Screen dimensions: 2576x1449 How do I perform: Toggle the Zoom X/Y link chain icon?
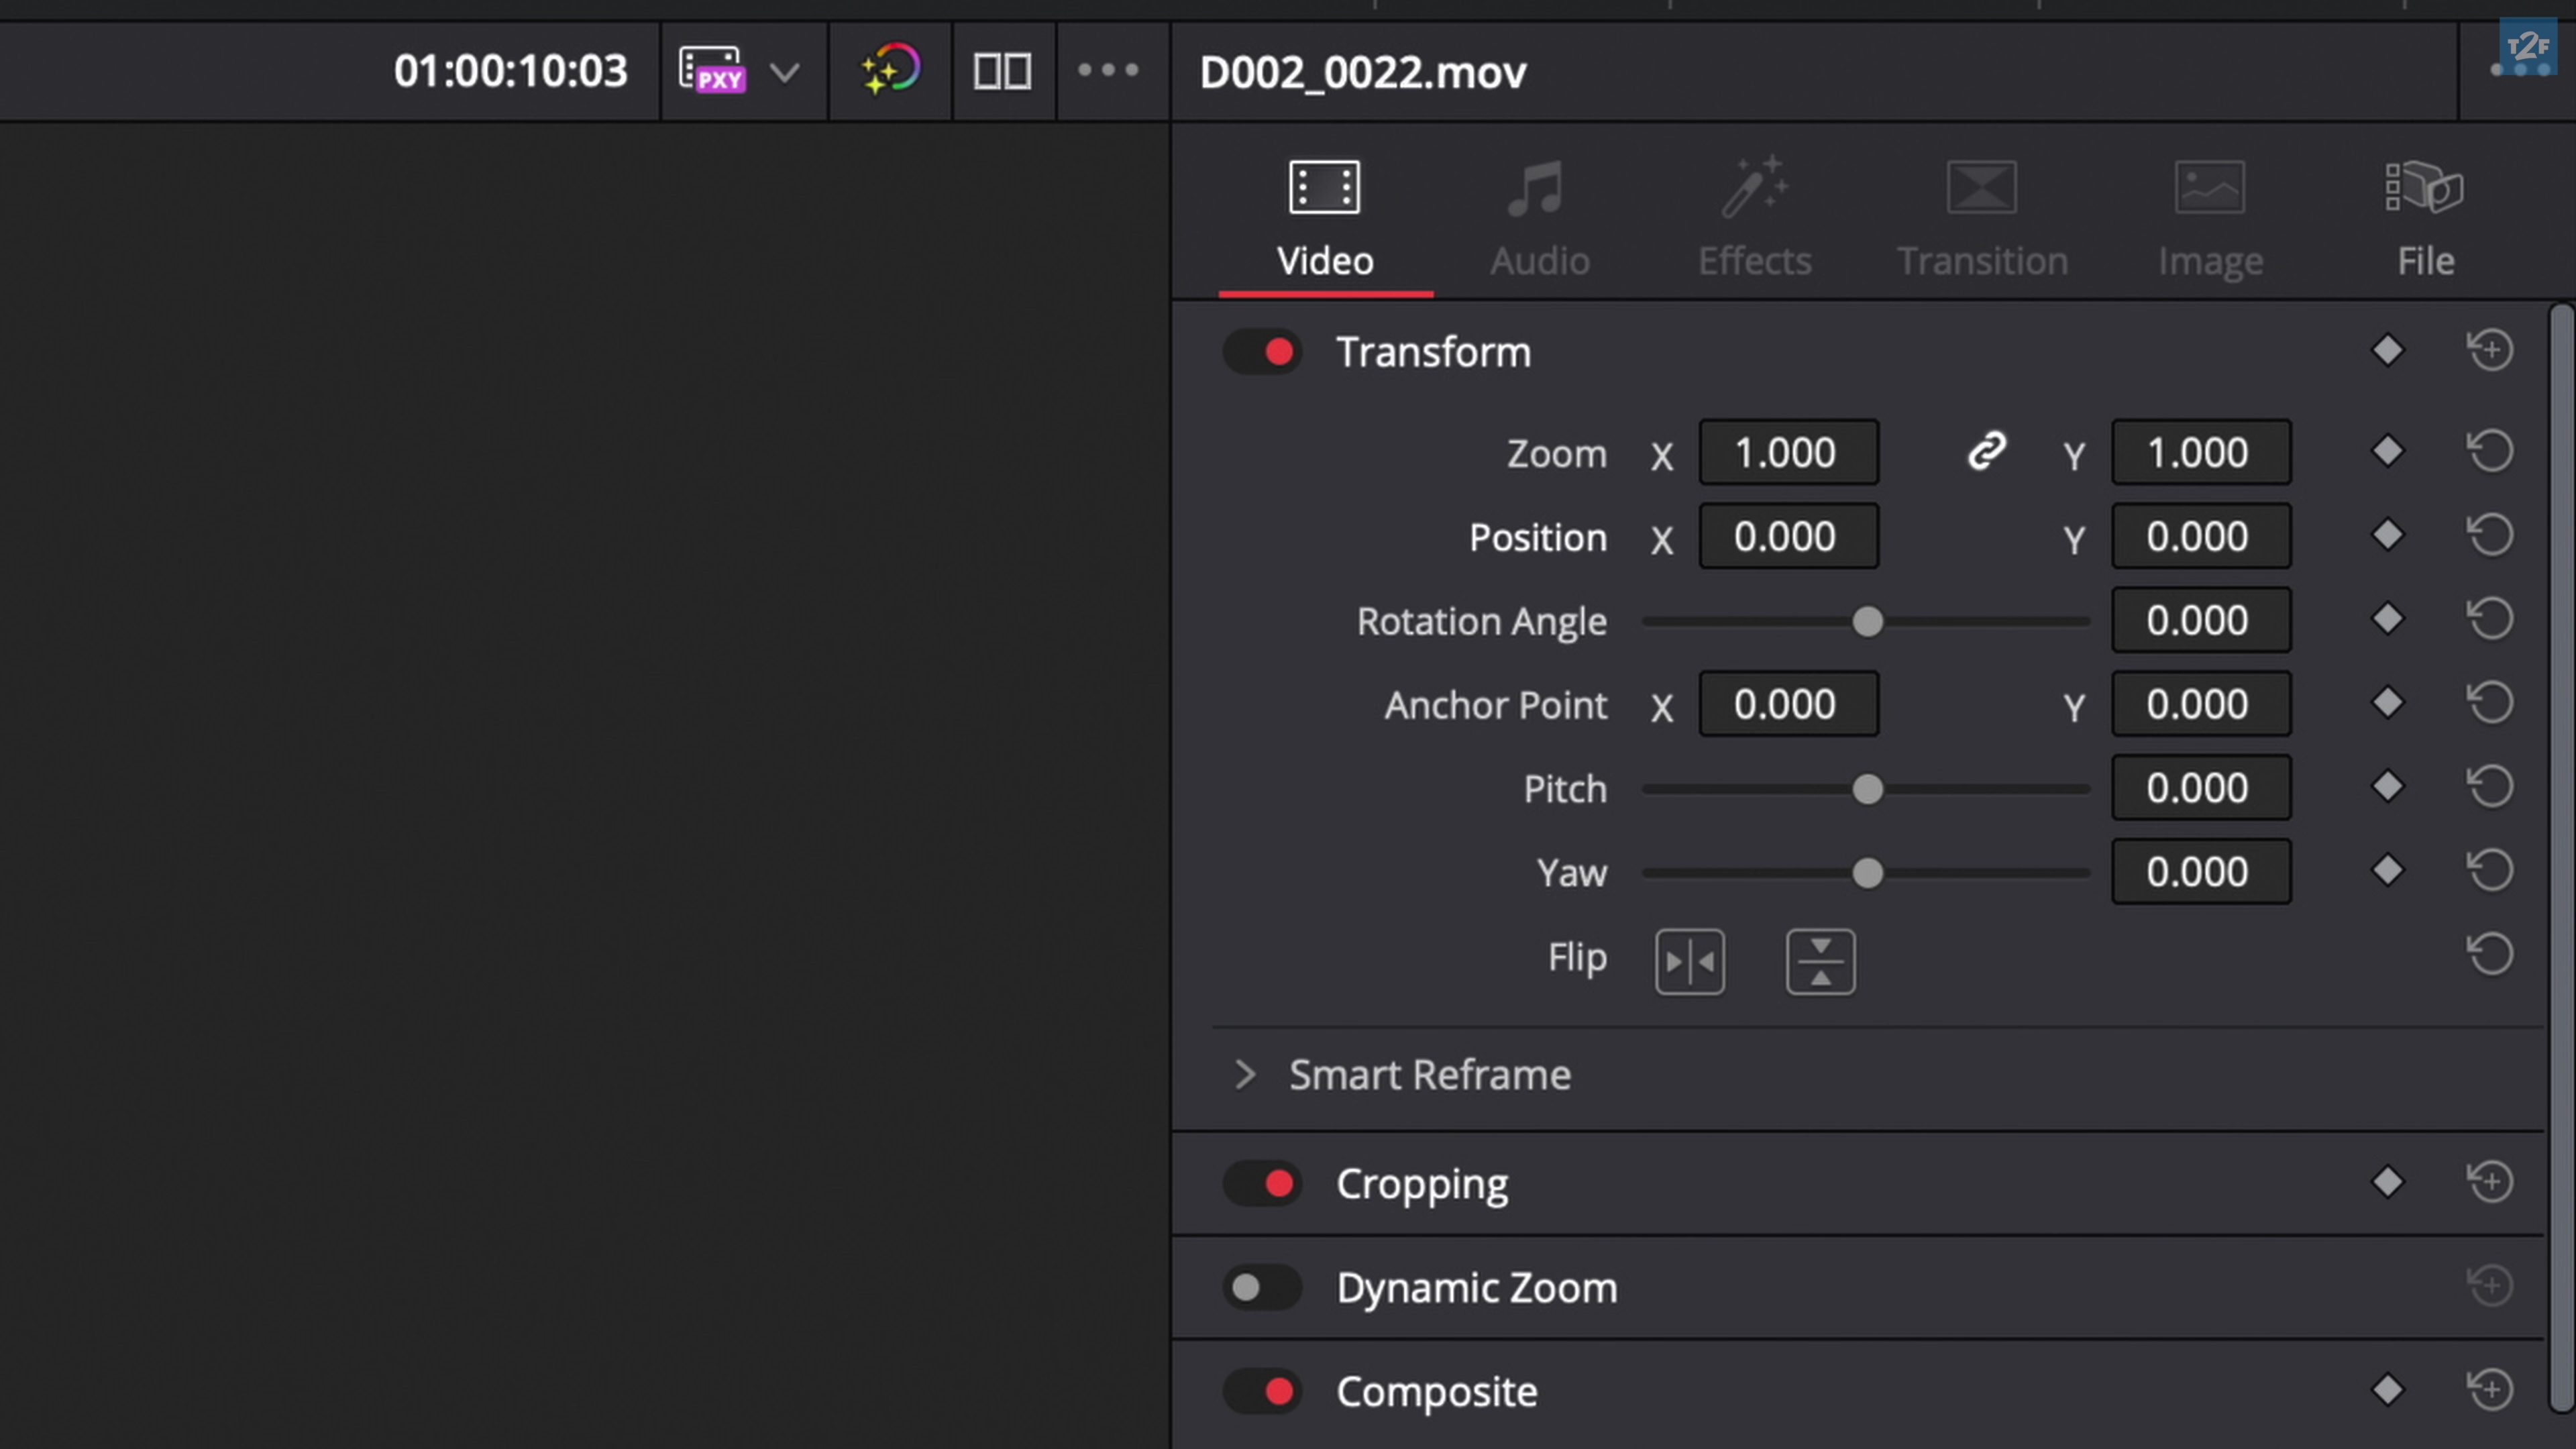pyautogui.click(x=1986, y=452)
